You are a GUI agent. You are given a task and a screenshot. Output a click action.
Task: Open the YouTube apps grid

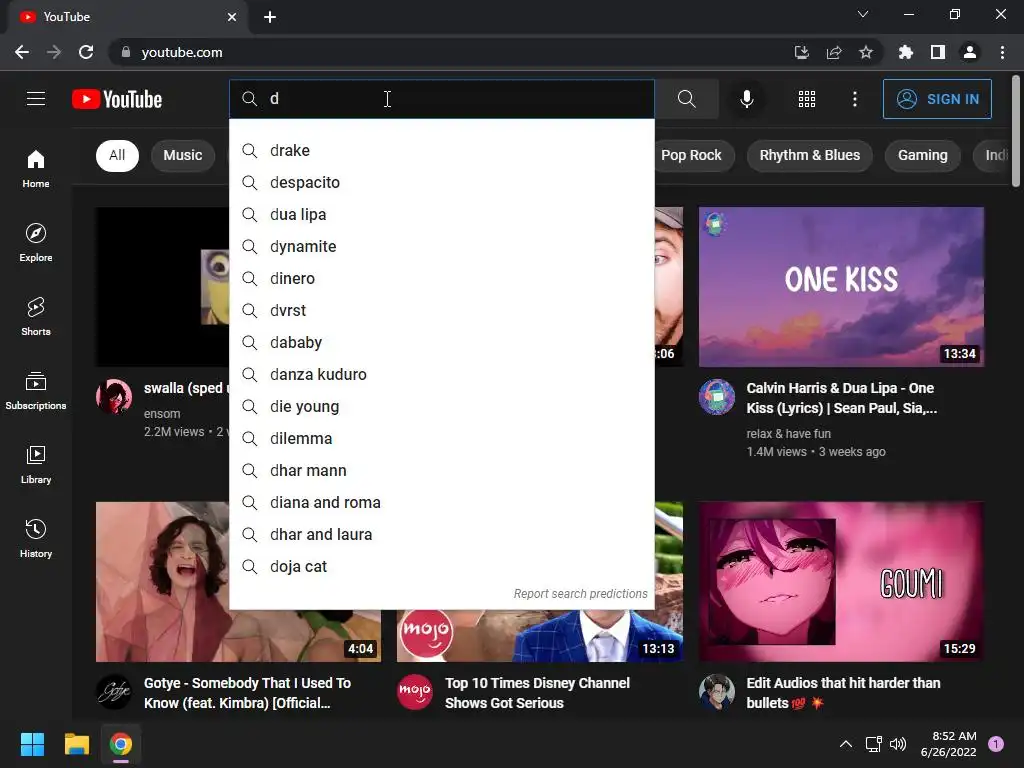click(807, 99)
